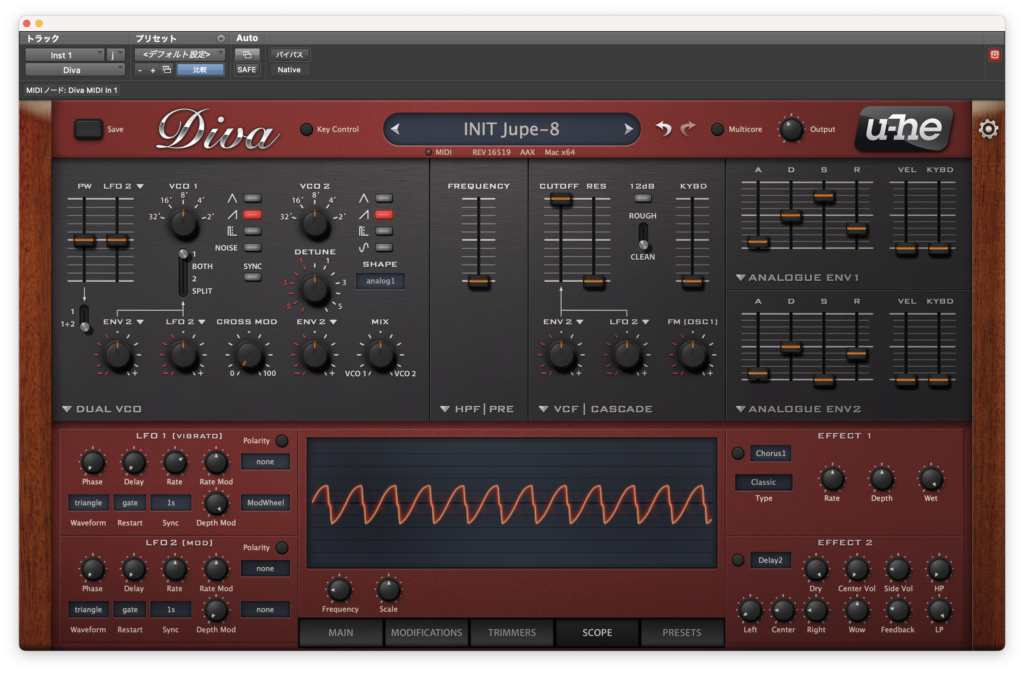Open LFO 1 triangle waveform selector
This screenshot has width=1024, height=673.
tap(88, 503)
